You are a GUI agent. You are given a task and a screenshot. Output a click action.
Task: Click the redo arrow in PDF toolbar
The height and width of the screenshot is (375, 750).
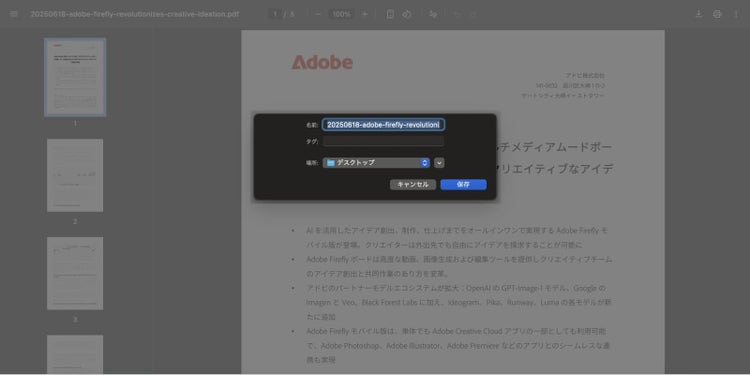473,14
